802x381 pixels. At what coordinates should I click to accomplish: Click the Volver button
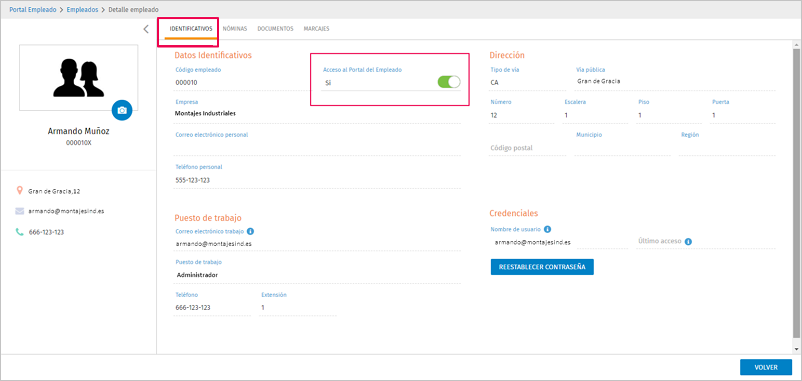(766, 367)
